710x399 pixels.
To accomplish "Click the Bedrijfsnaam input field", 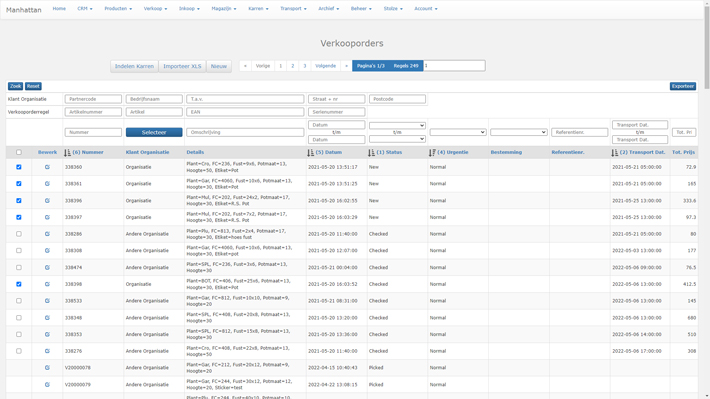I will point(154,99).
